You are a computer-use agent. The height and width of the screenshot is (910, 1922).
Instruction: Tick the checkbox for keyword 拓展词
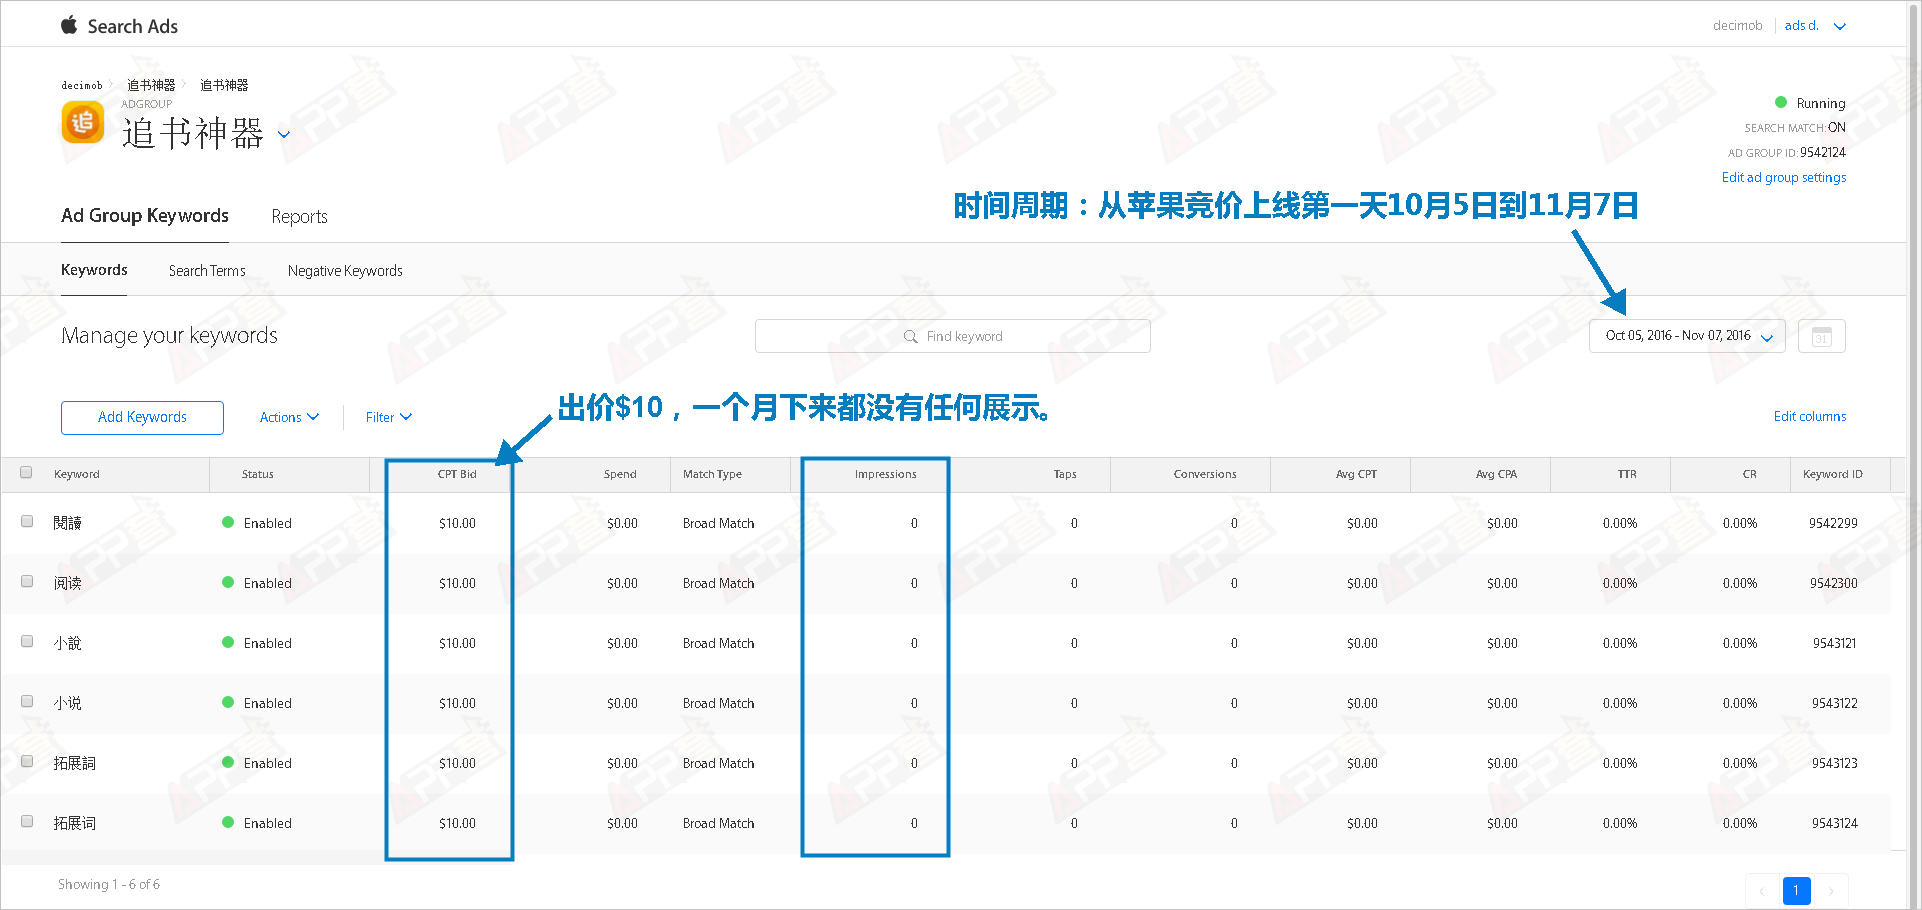pyautogui.click(x=27, y=822)
